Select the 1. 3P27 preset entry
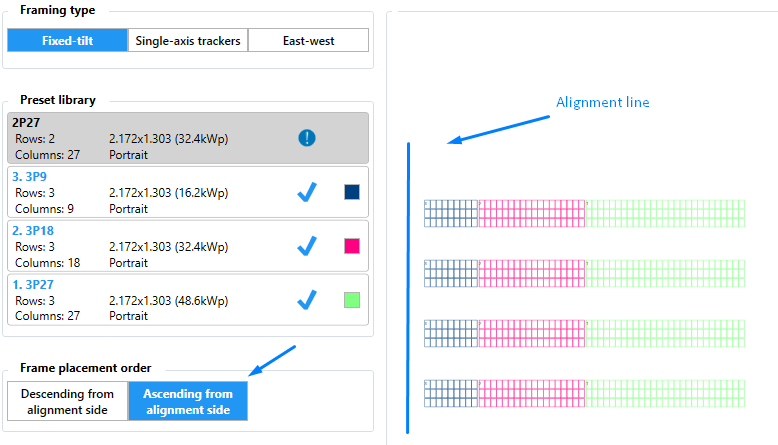Image resolution: width=778 pixels, height=445 pixels. pos(150,299)
